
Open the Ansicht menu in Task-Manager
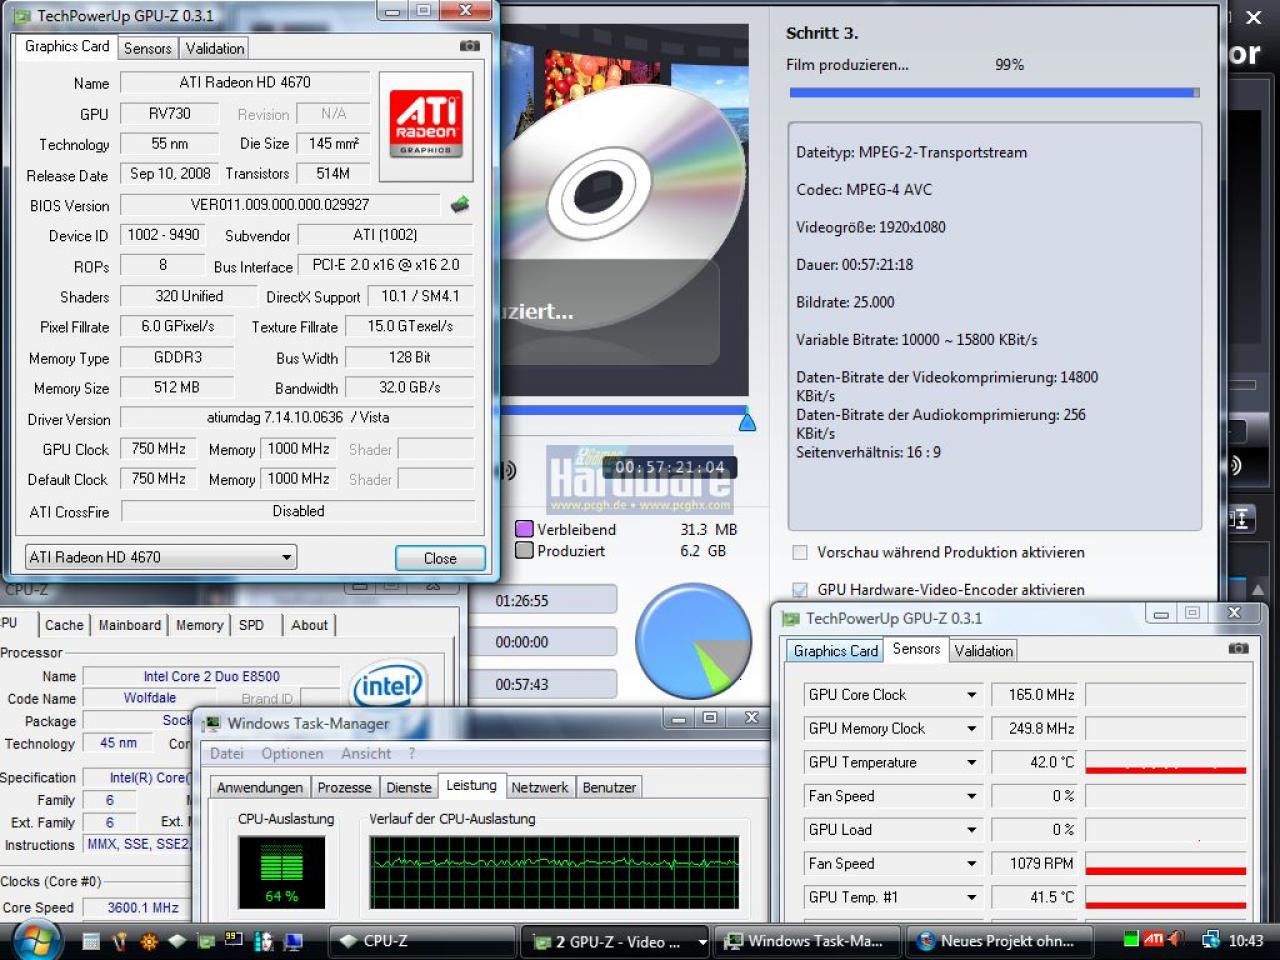pyautogui.click(x=366, y=754)
